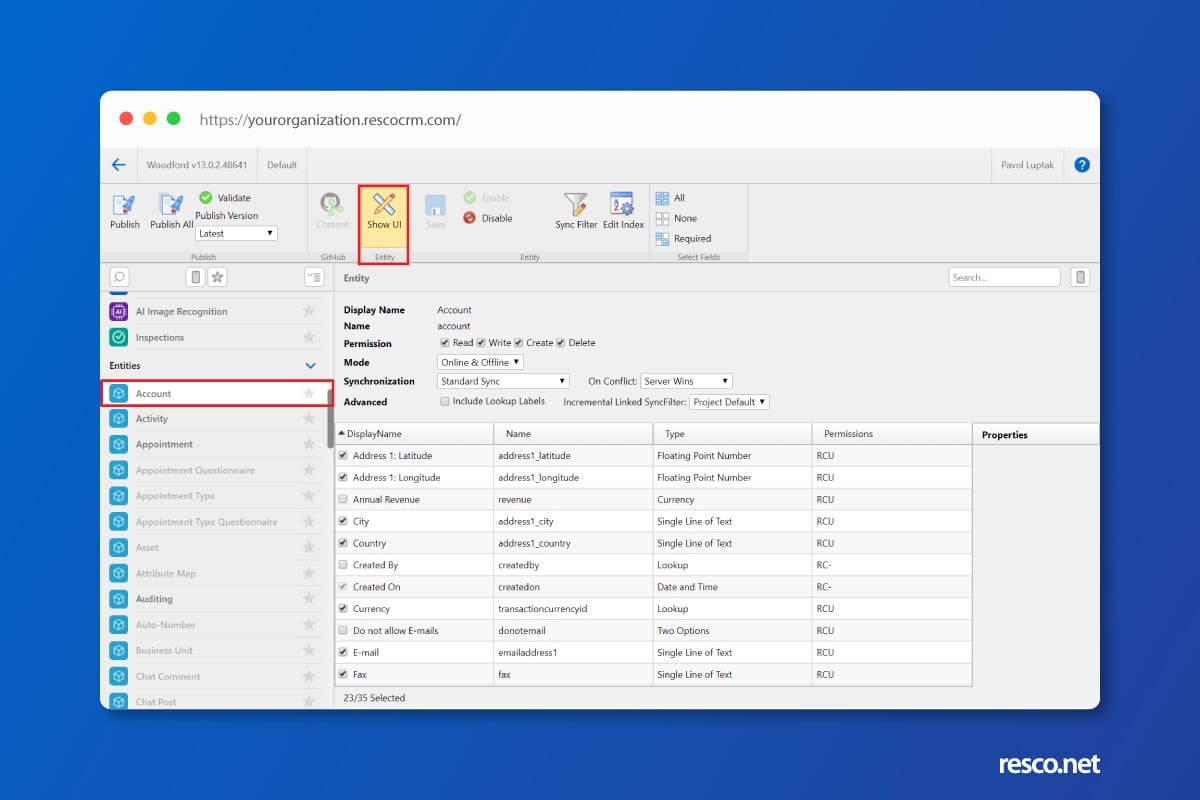The height and width of the screenshot is (800, 1200).
Task: Click the Pavol Luptak user name
Action: [1027, 165]
